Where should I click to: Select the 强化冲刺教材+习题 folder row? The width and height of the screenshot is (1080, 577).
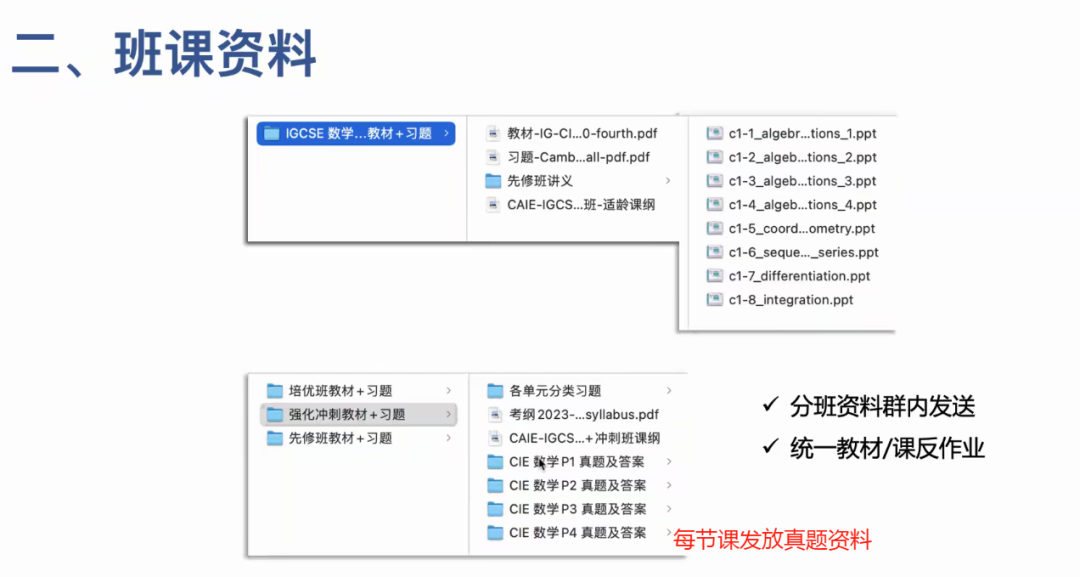click(347, 414)
